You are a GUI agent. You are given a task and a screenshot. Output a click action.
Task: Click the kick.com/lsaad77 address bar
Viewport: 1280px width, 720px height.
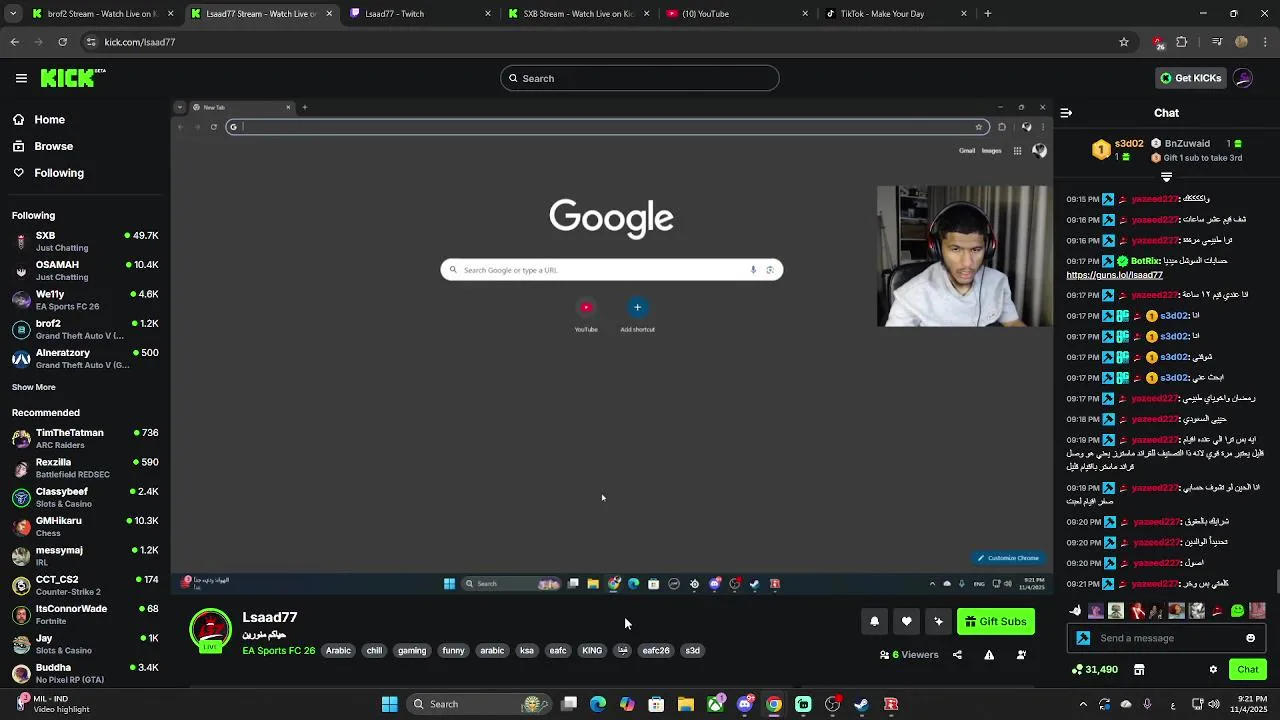pyautogui.click(x=600, y=42)
